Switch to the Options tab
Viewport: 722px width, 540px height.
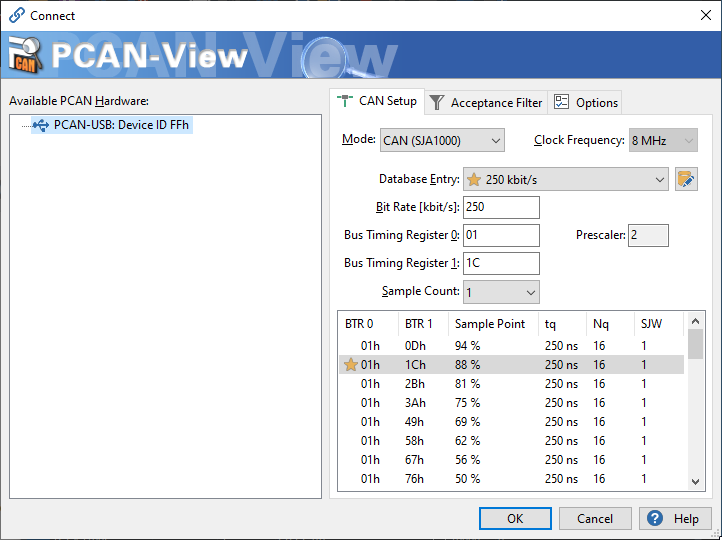pos(586,102)
